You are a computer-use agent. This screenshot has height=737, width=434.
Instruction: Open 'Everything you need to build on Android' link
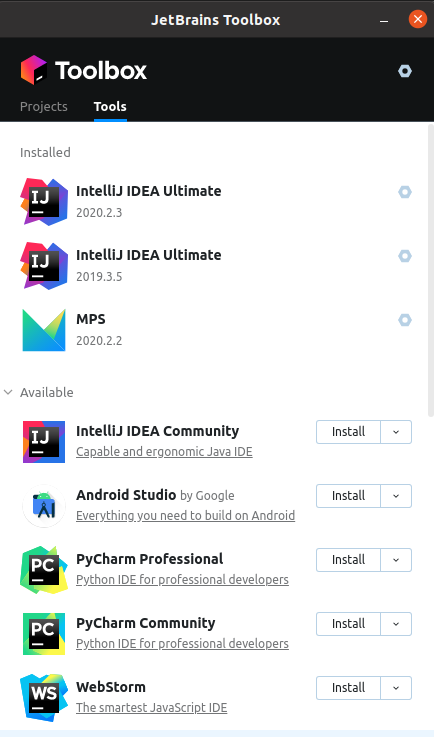185,516
